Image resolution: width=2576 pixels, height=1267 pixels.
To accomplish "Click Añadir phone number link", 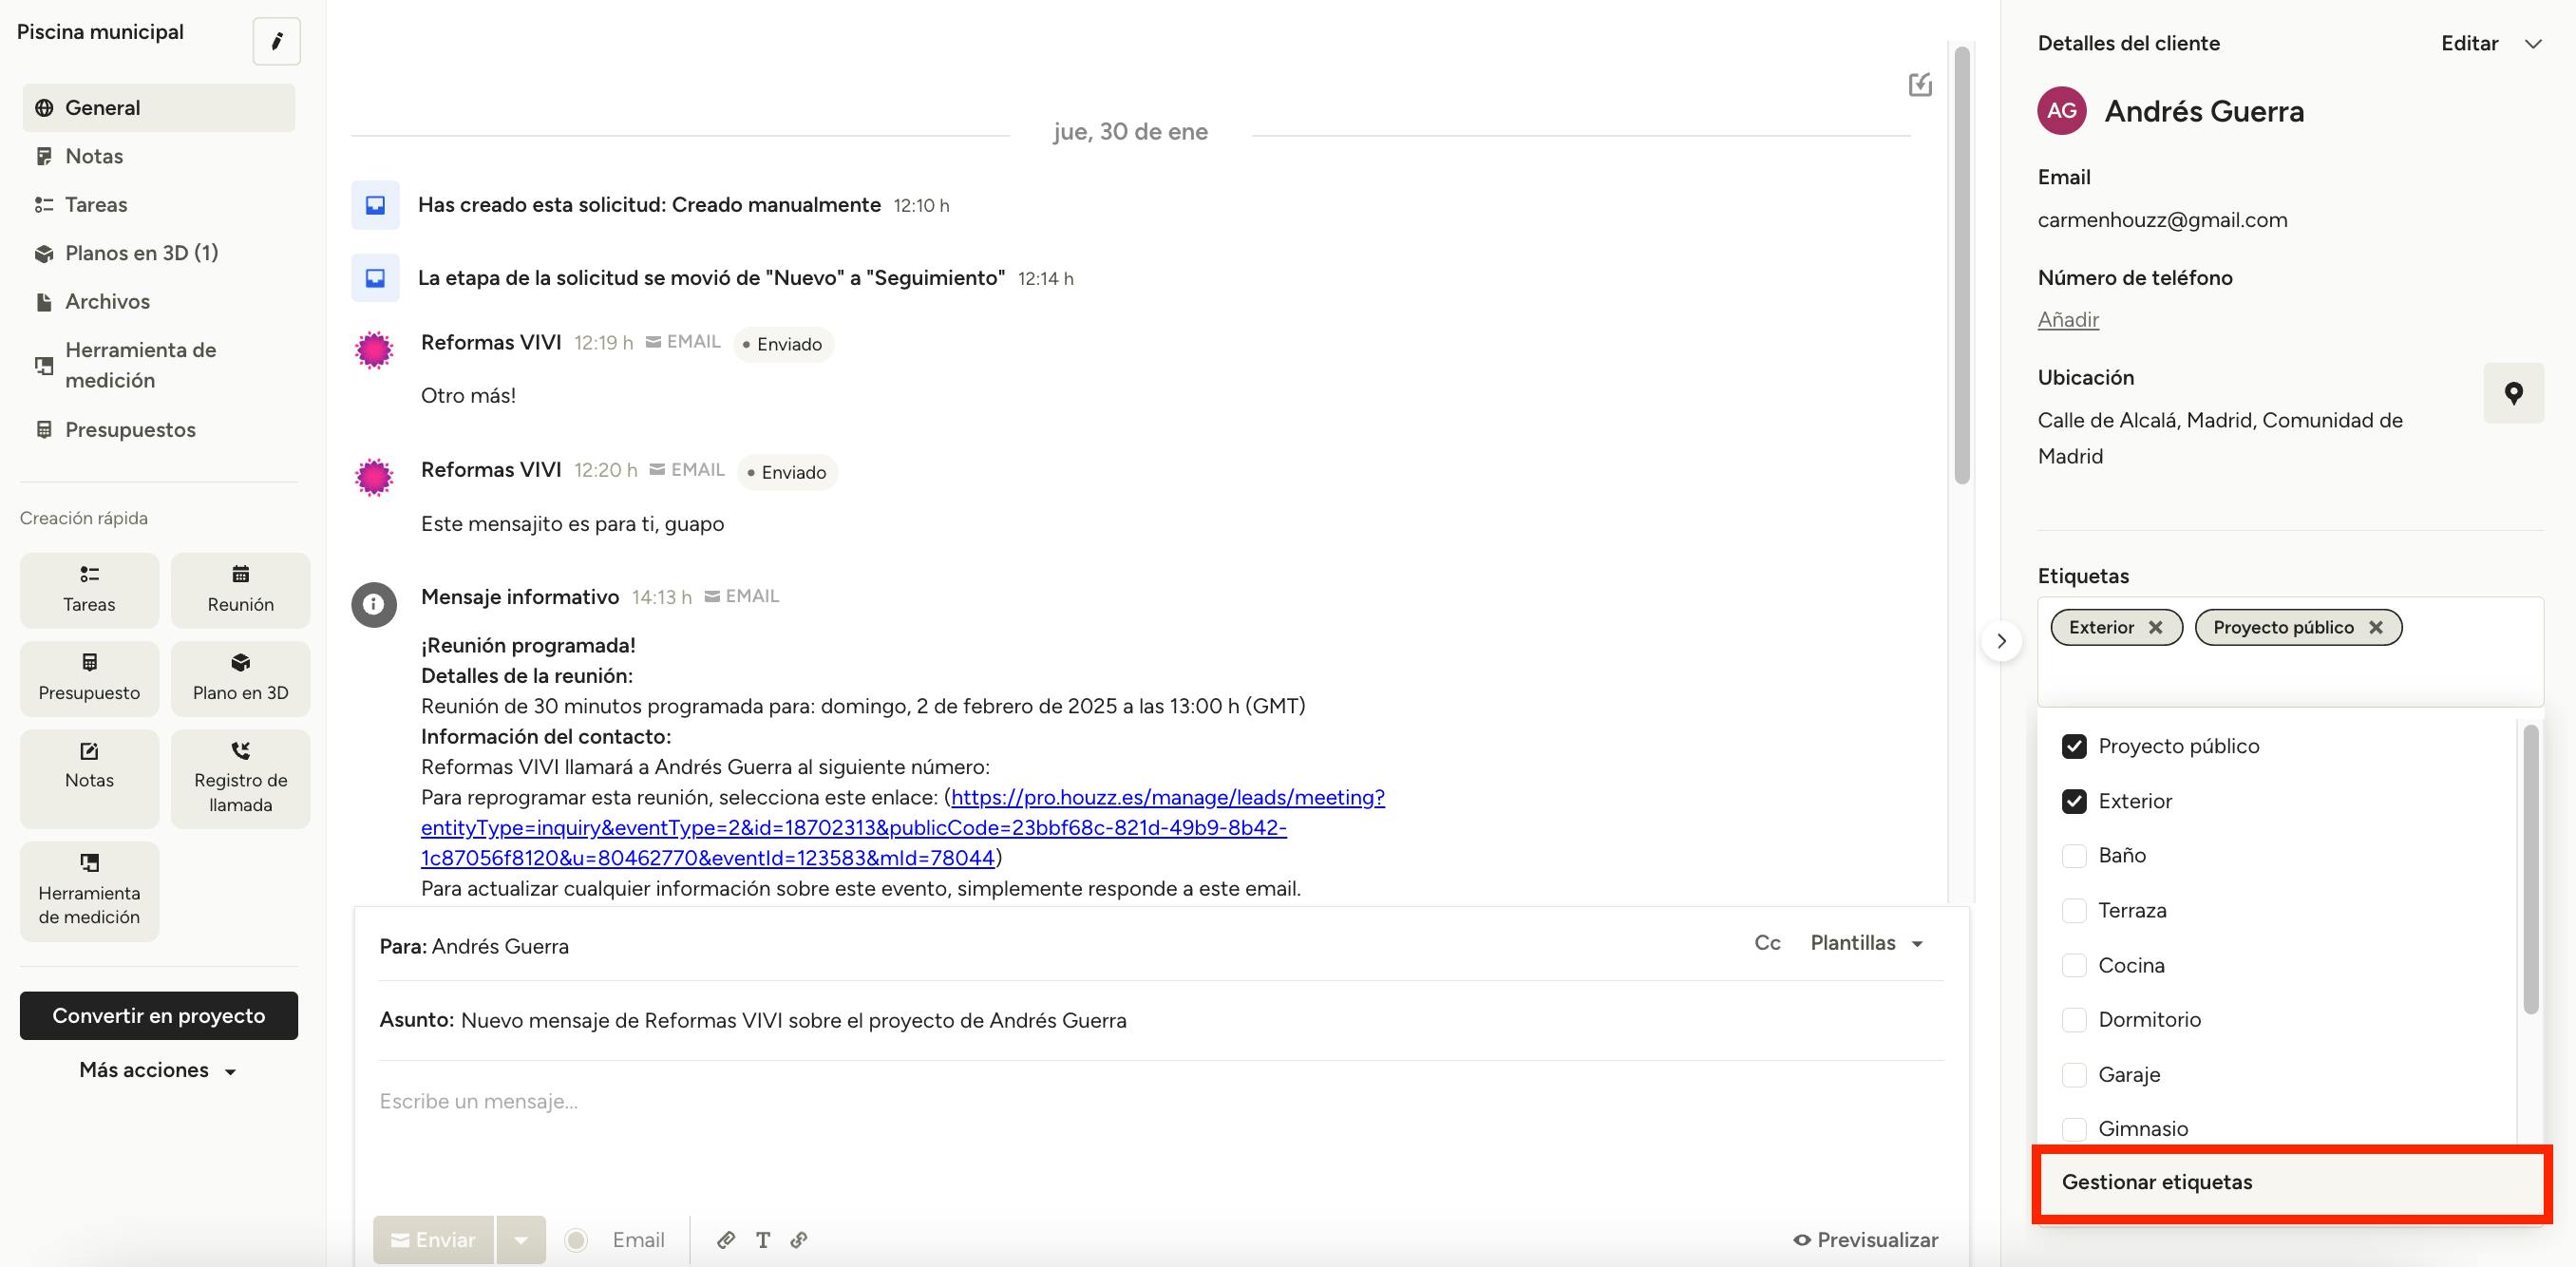I will click(x=2067, y=320).
